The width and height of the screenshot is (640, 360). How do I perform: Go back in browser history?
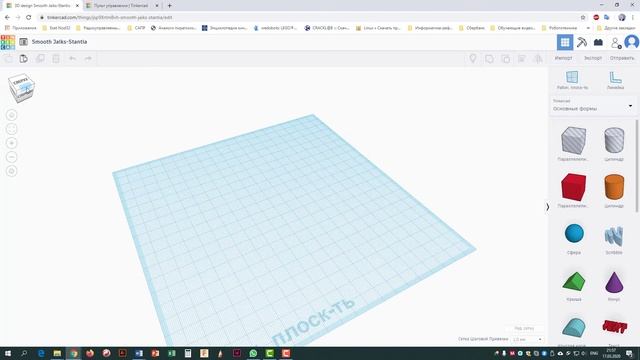pos(7,18)
